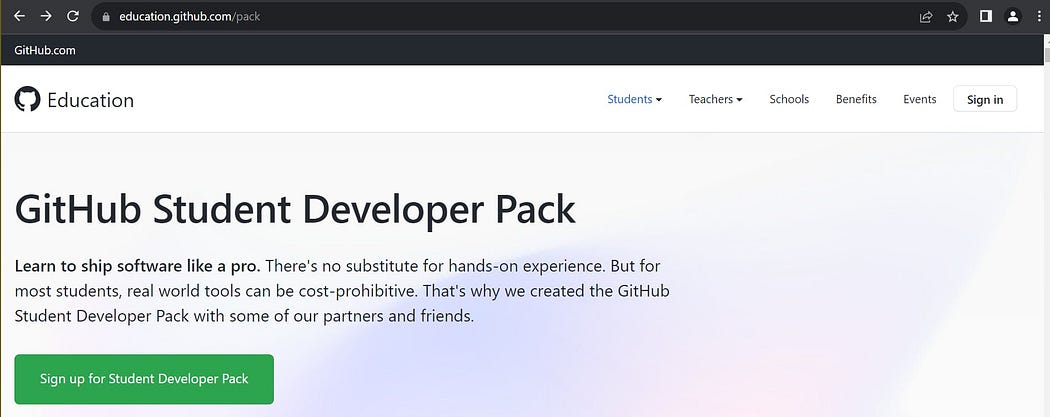This screenshot has width=1050, height=417.
Task: Reload the page with the refresh icon
Action: coord(73,16)
